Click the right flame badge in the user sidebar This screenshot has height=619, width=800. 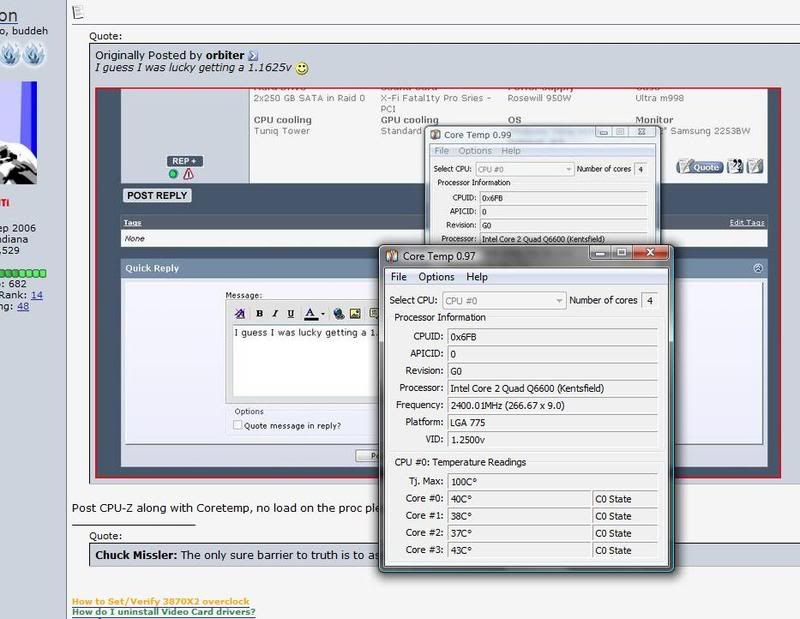34,54
